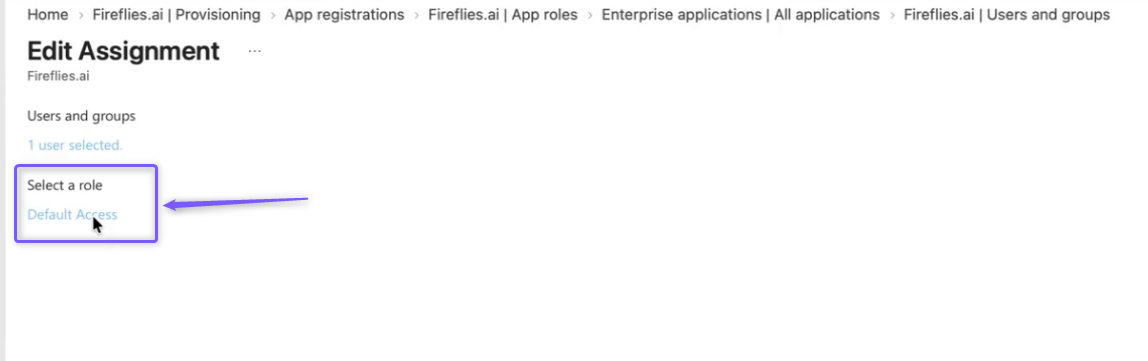Click the Users and groups section label
This screenshot has height=361, width=1148.
(x=81, y=116)
